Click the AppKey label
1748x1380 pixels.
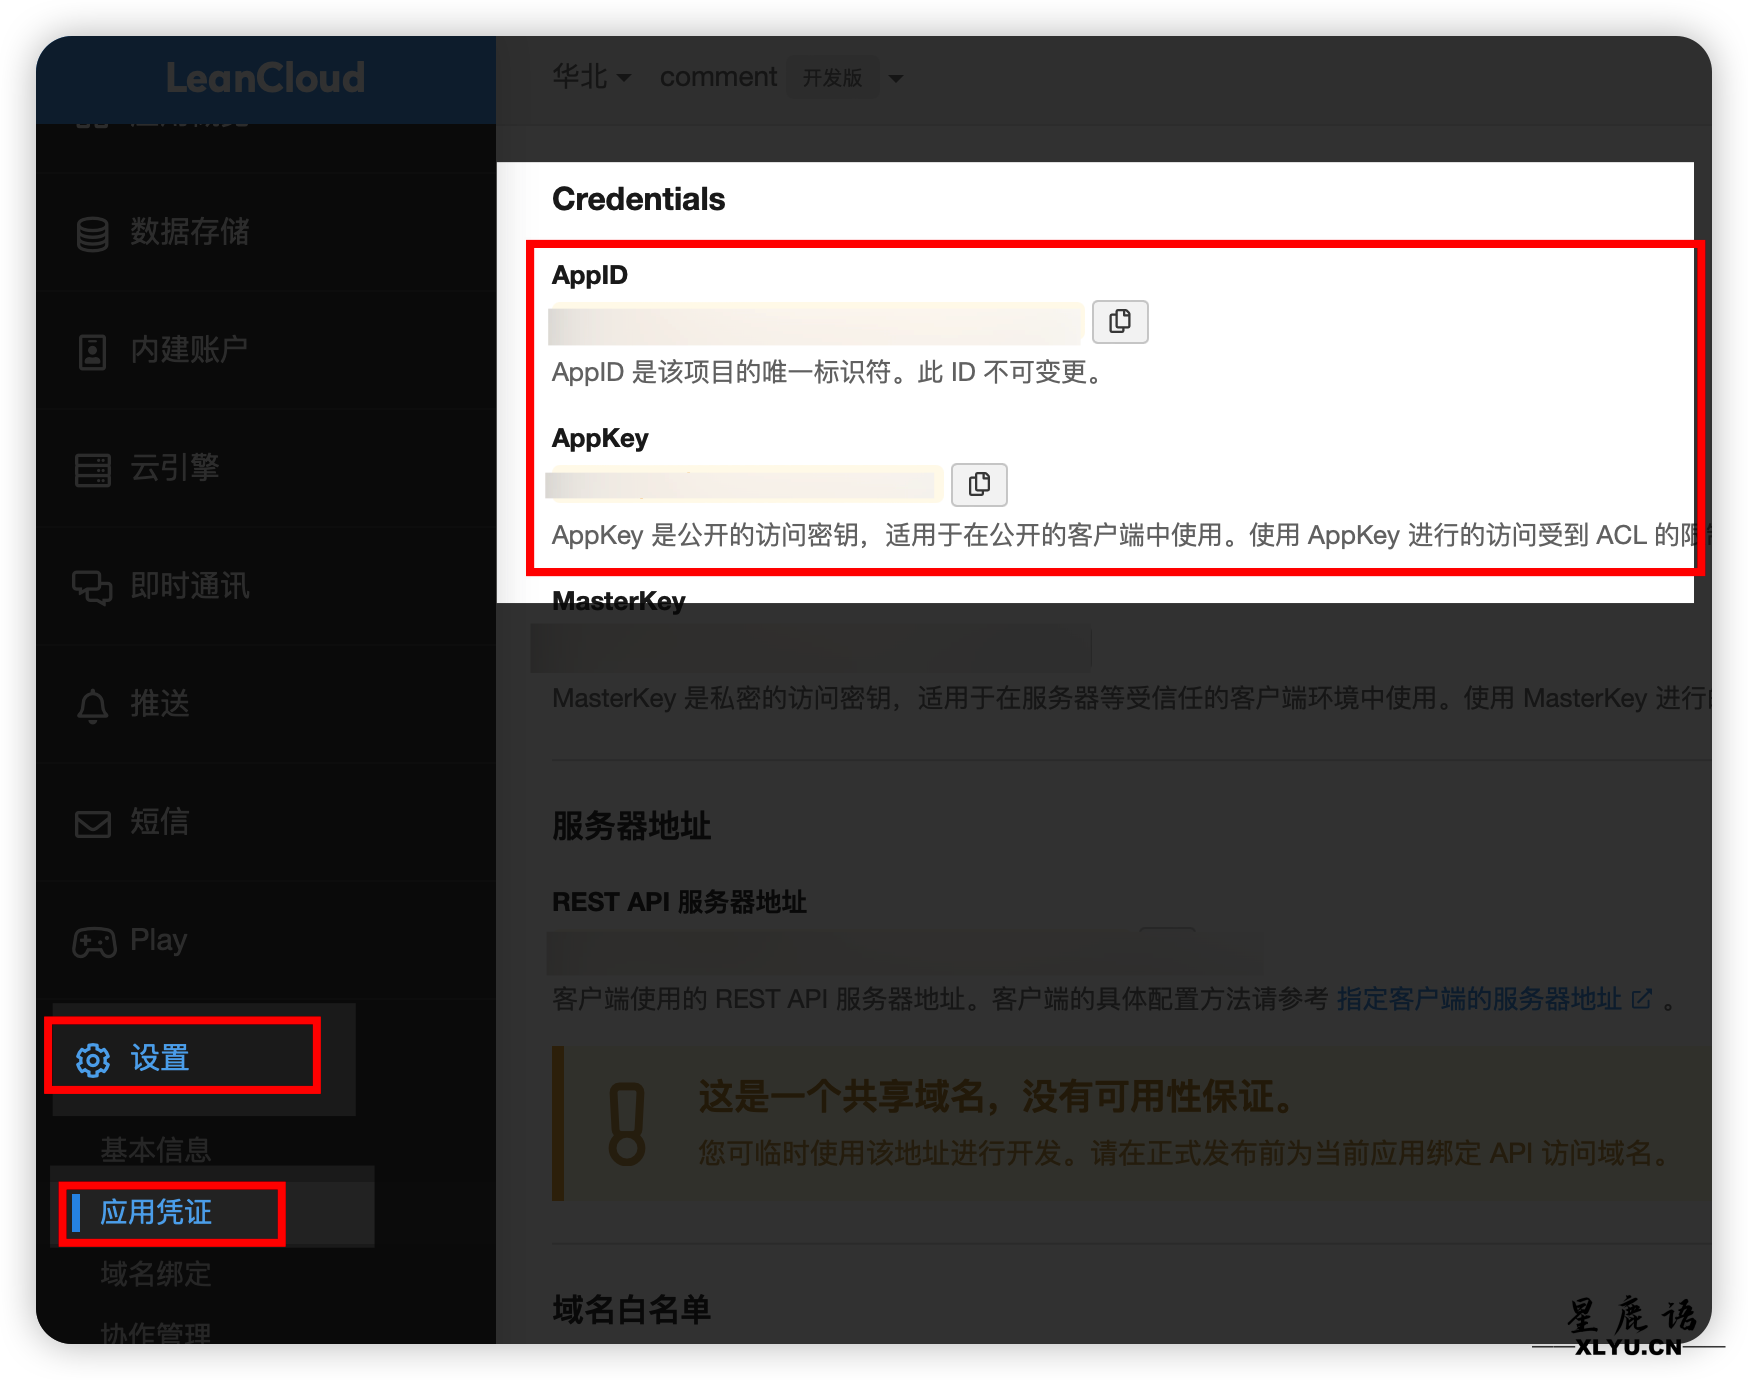[x=600, y=438]
